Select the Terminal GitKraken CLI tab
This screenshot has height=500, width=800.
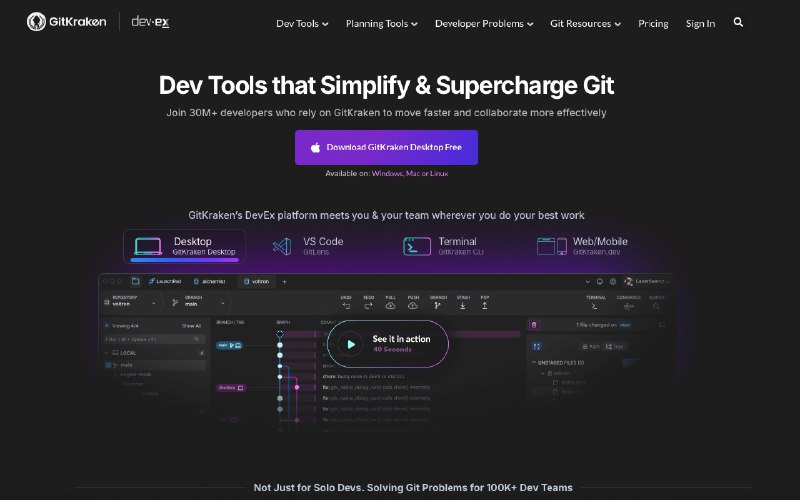point(442,246)
